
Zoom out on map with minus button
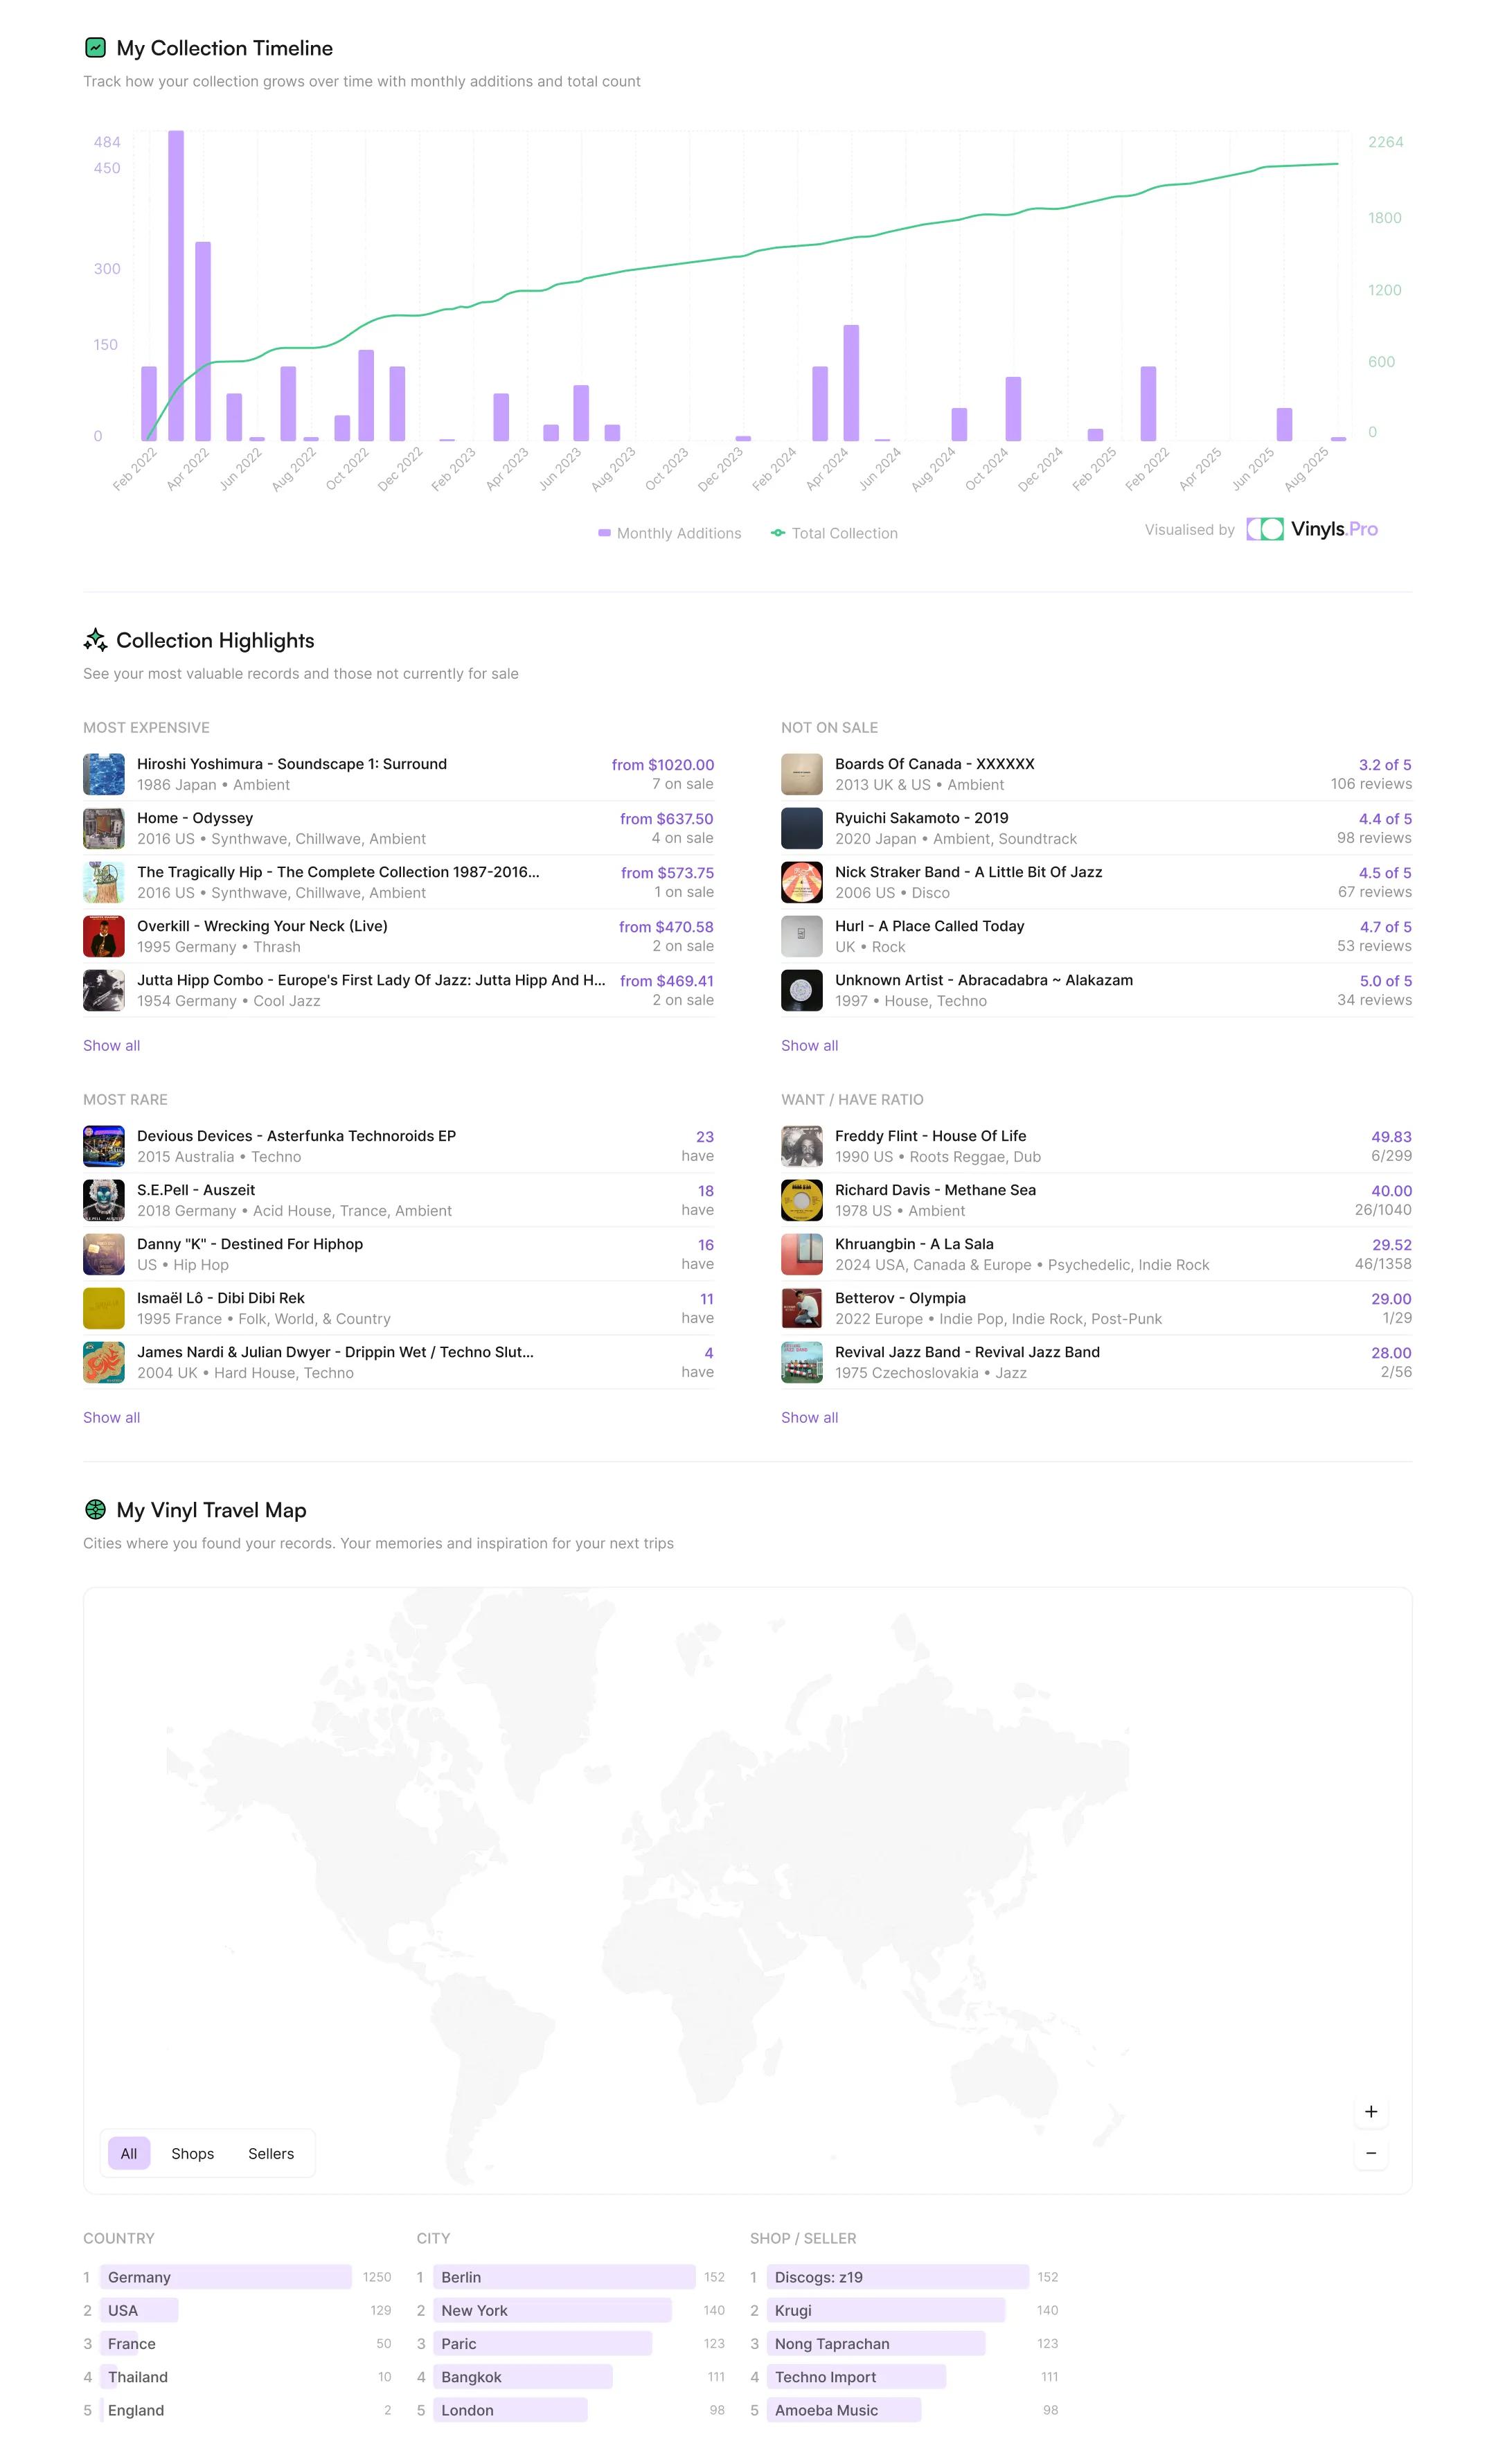[1370, 2152]
